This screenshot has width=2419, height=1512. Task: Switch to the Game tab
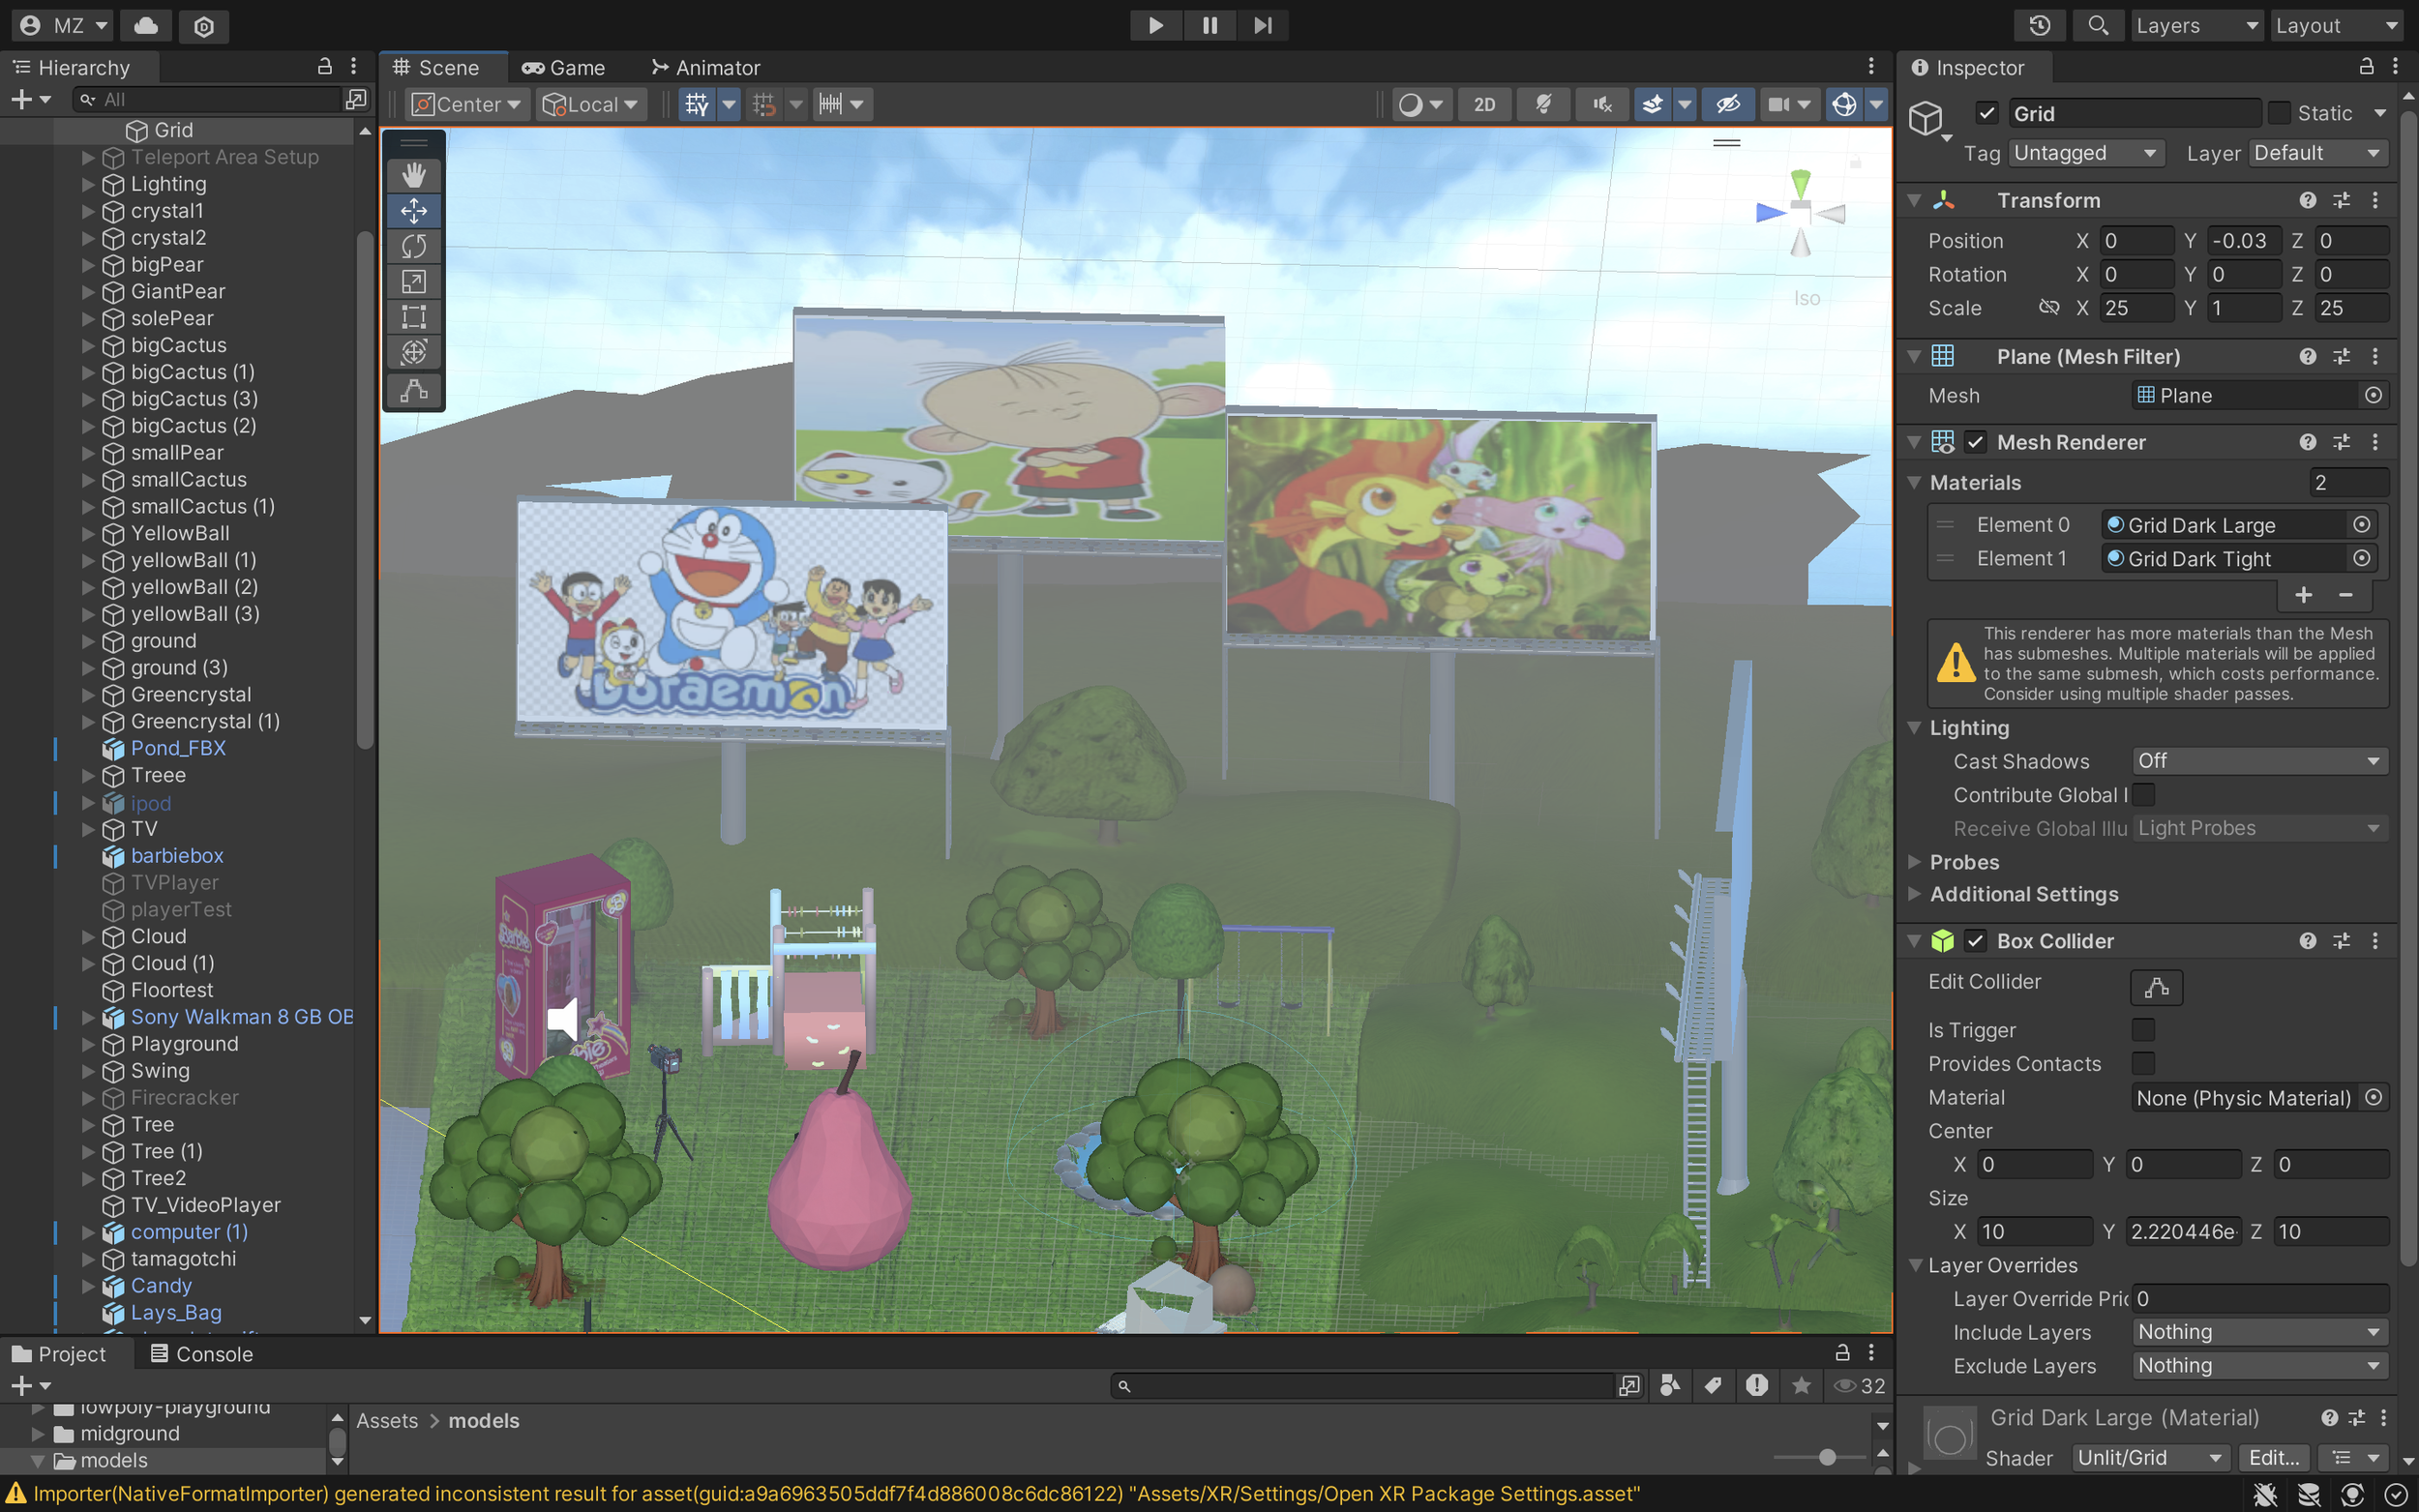coord(562,66)
